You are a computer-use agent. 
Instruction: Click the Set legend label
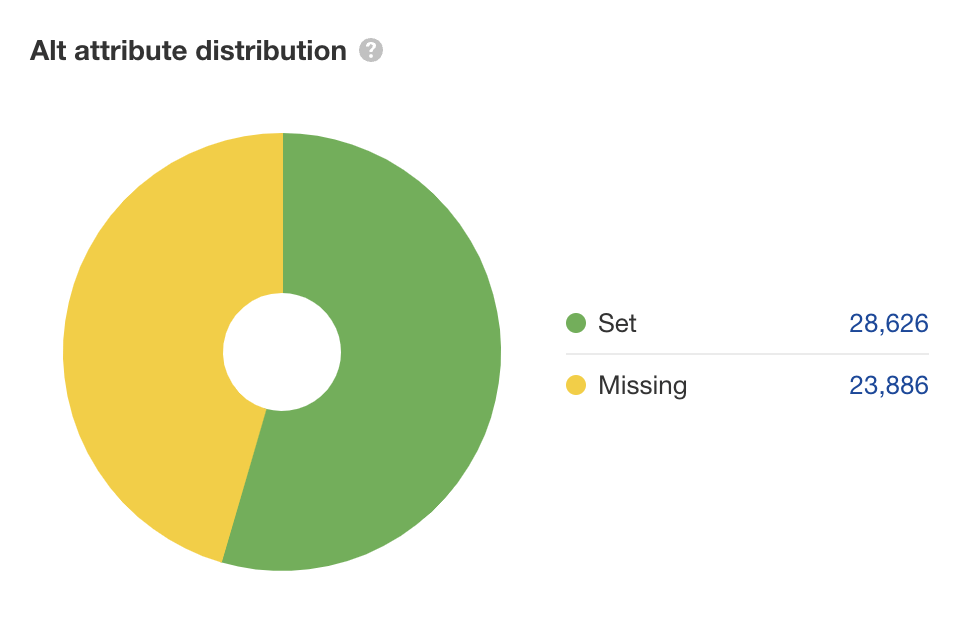click(617, 323)
